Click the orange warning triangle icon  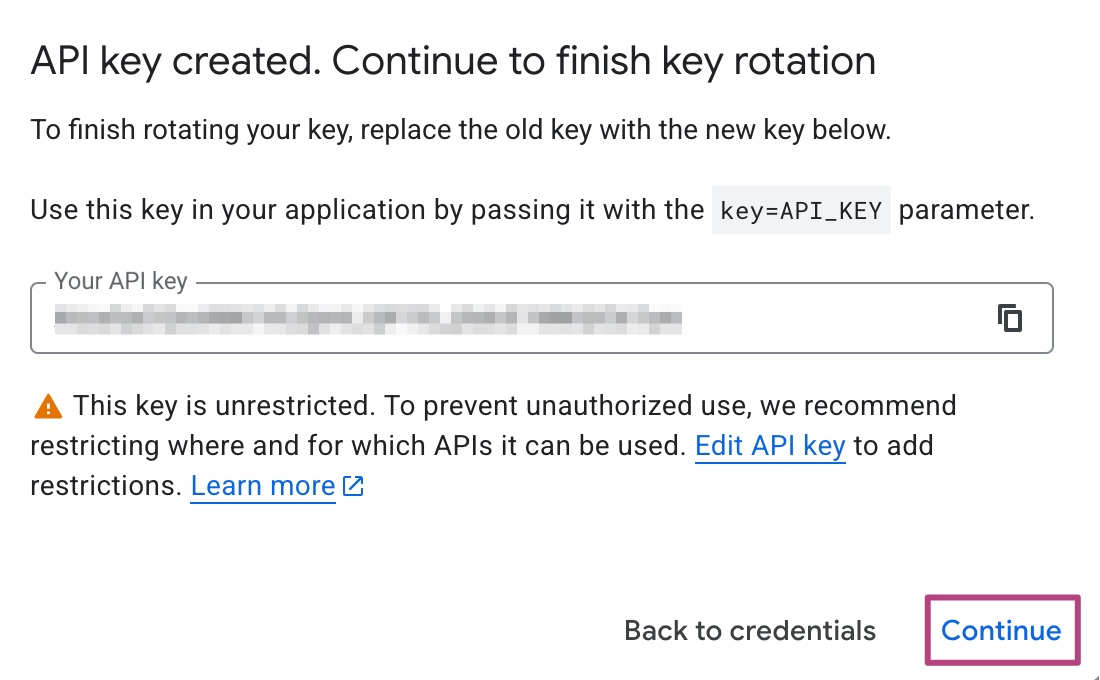47,407
